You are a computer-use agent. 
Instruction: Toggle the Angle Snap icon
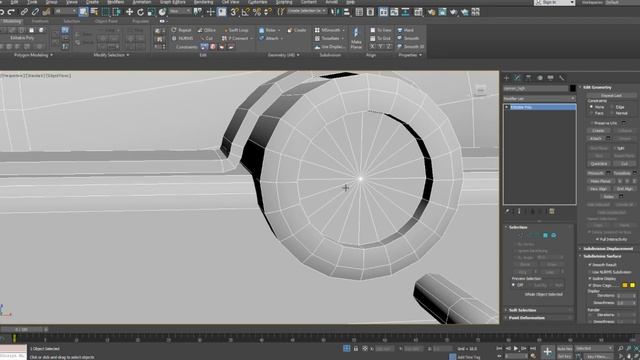[246, 12]
